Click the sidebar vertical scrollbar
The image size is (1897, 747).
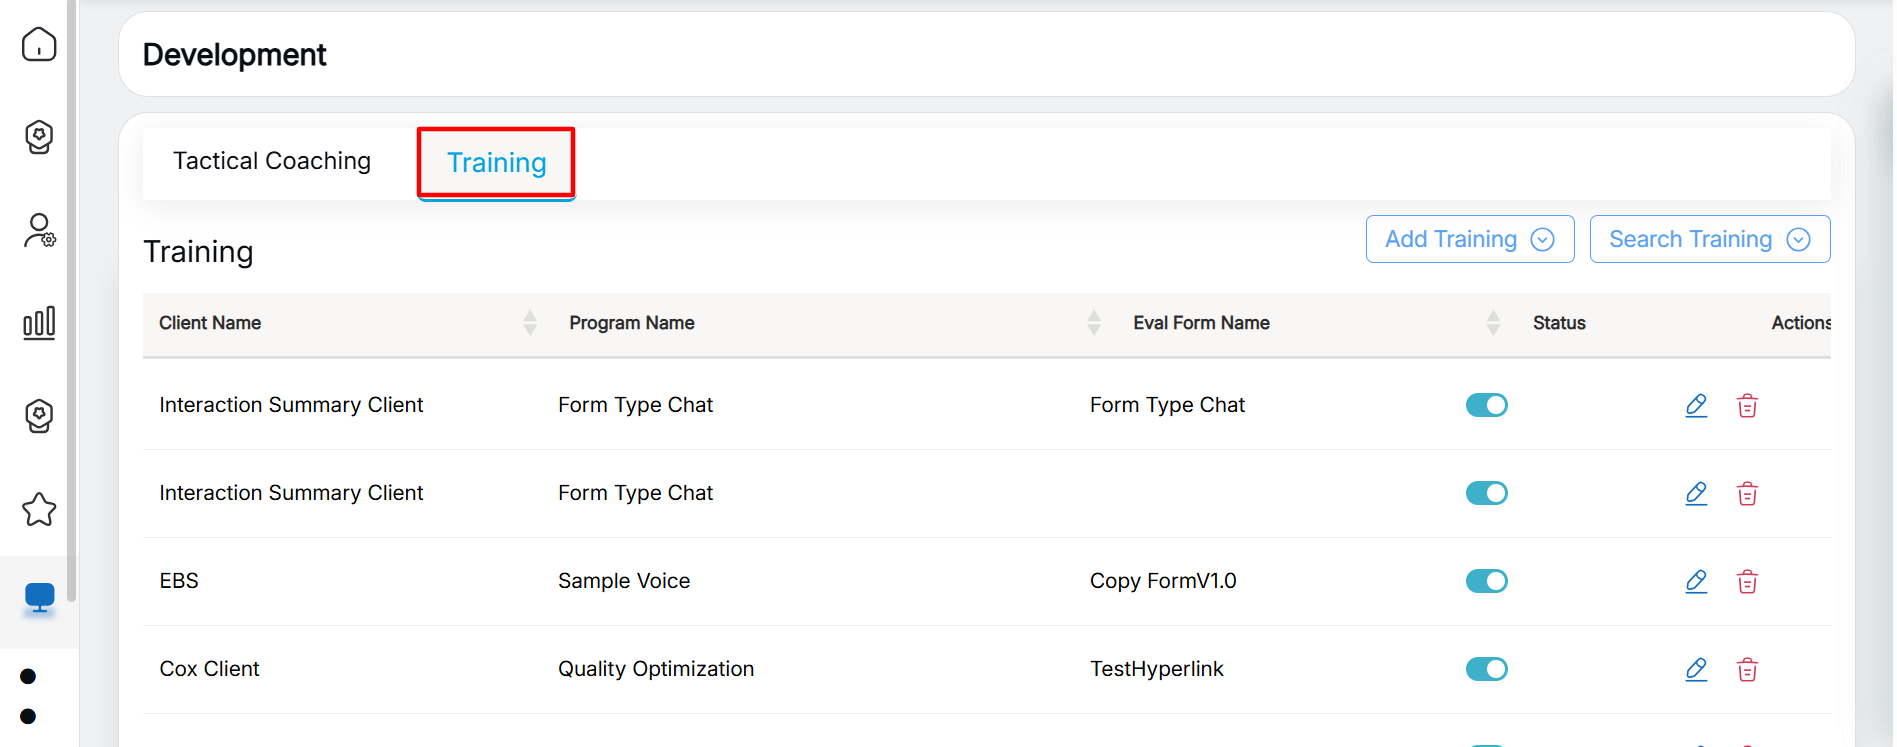71,300
